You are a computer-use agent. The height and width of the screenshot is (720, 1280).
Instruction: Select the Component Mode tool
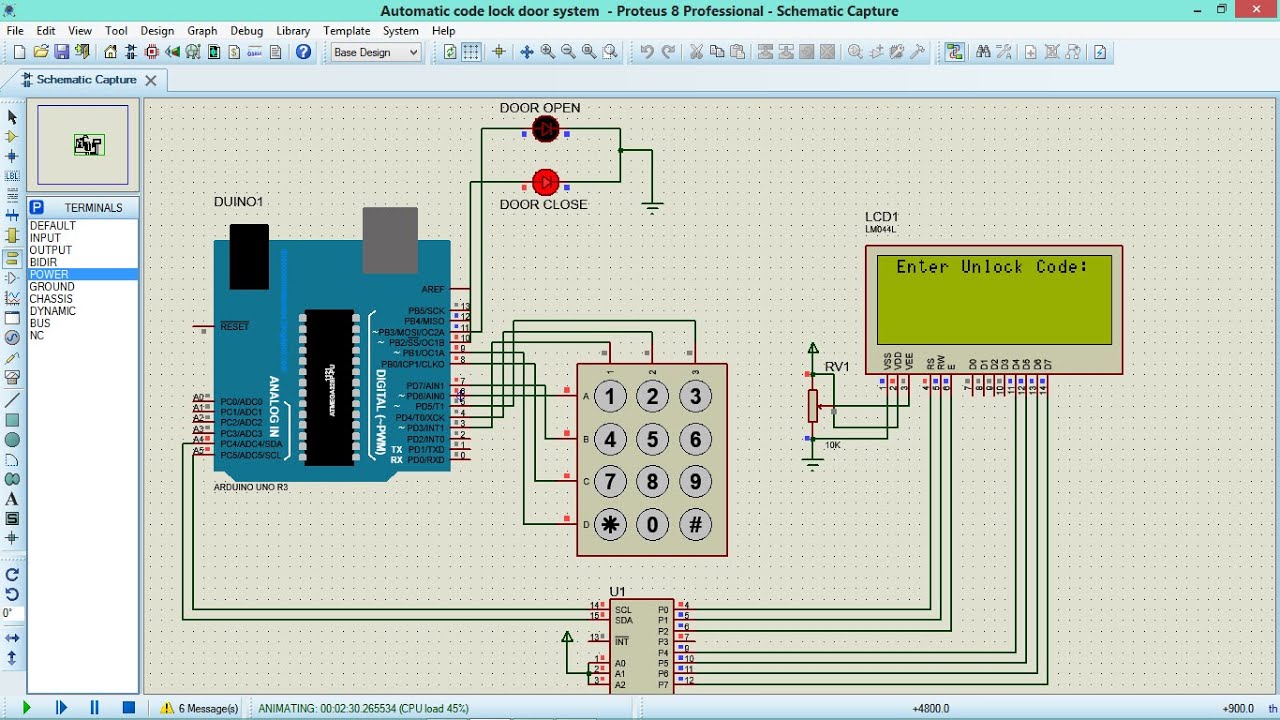point(12,137)
